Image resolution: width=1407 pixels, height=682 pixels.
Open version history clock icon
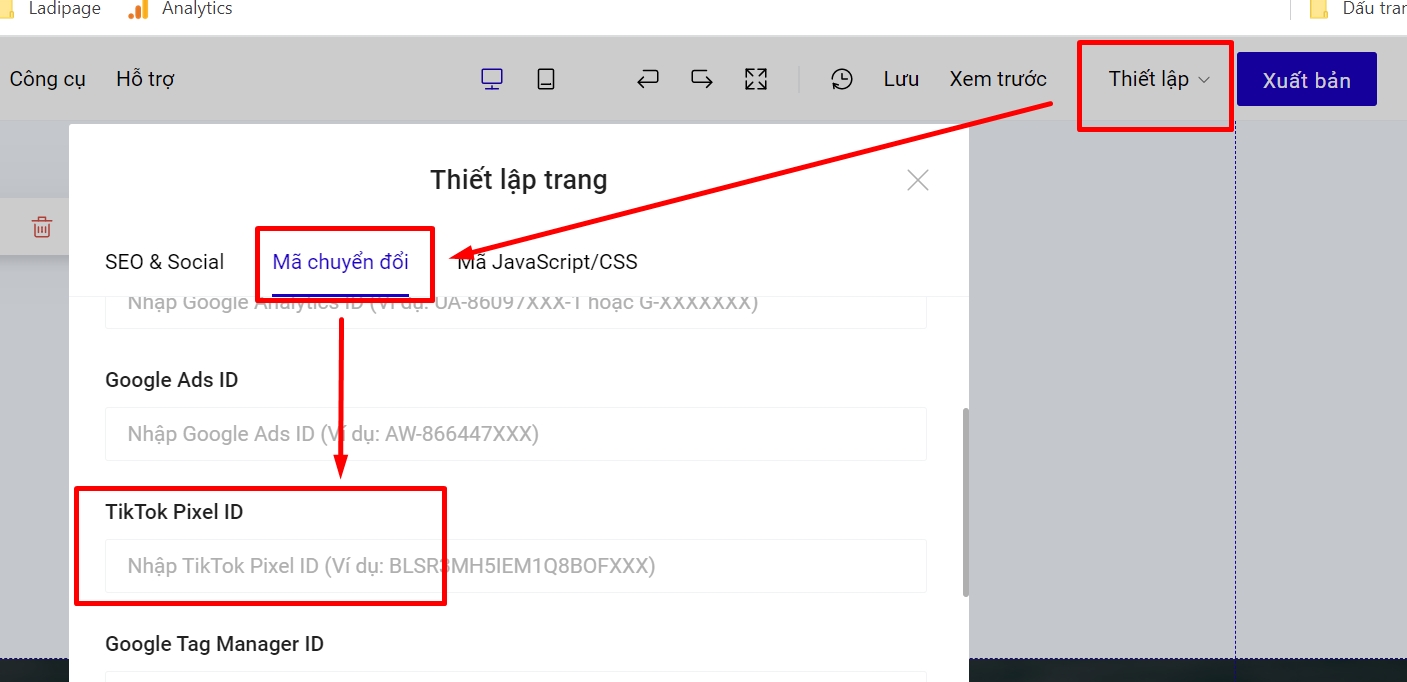pos(842,79)
